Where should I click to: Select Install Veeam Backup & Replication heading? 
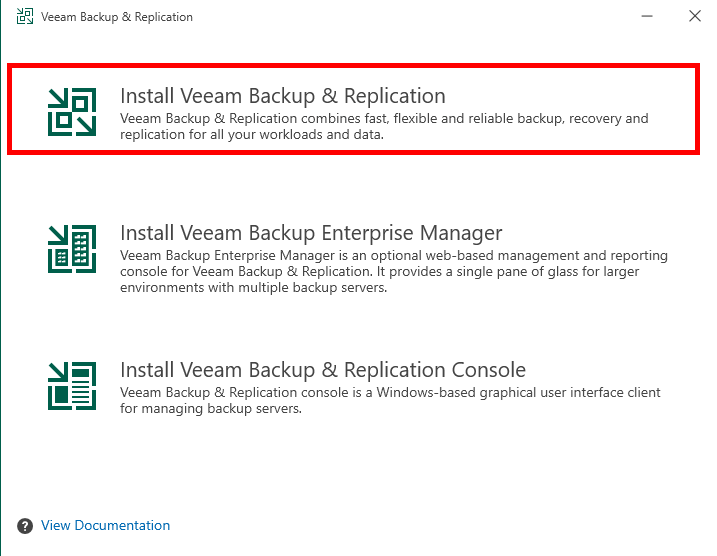point(283,96)
